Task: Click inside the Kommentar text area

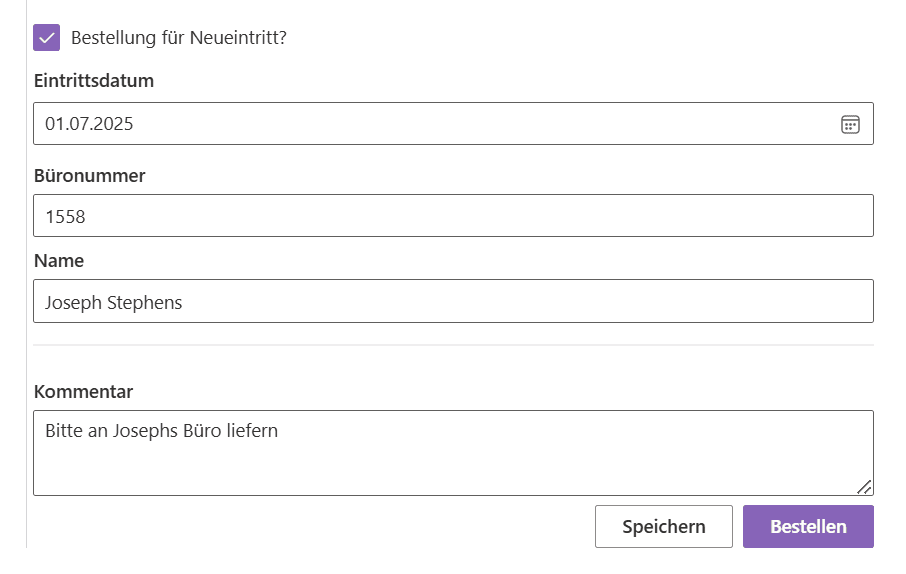Action: tap(453, 453)
